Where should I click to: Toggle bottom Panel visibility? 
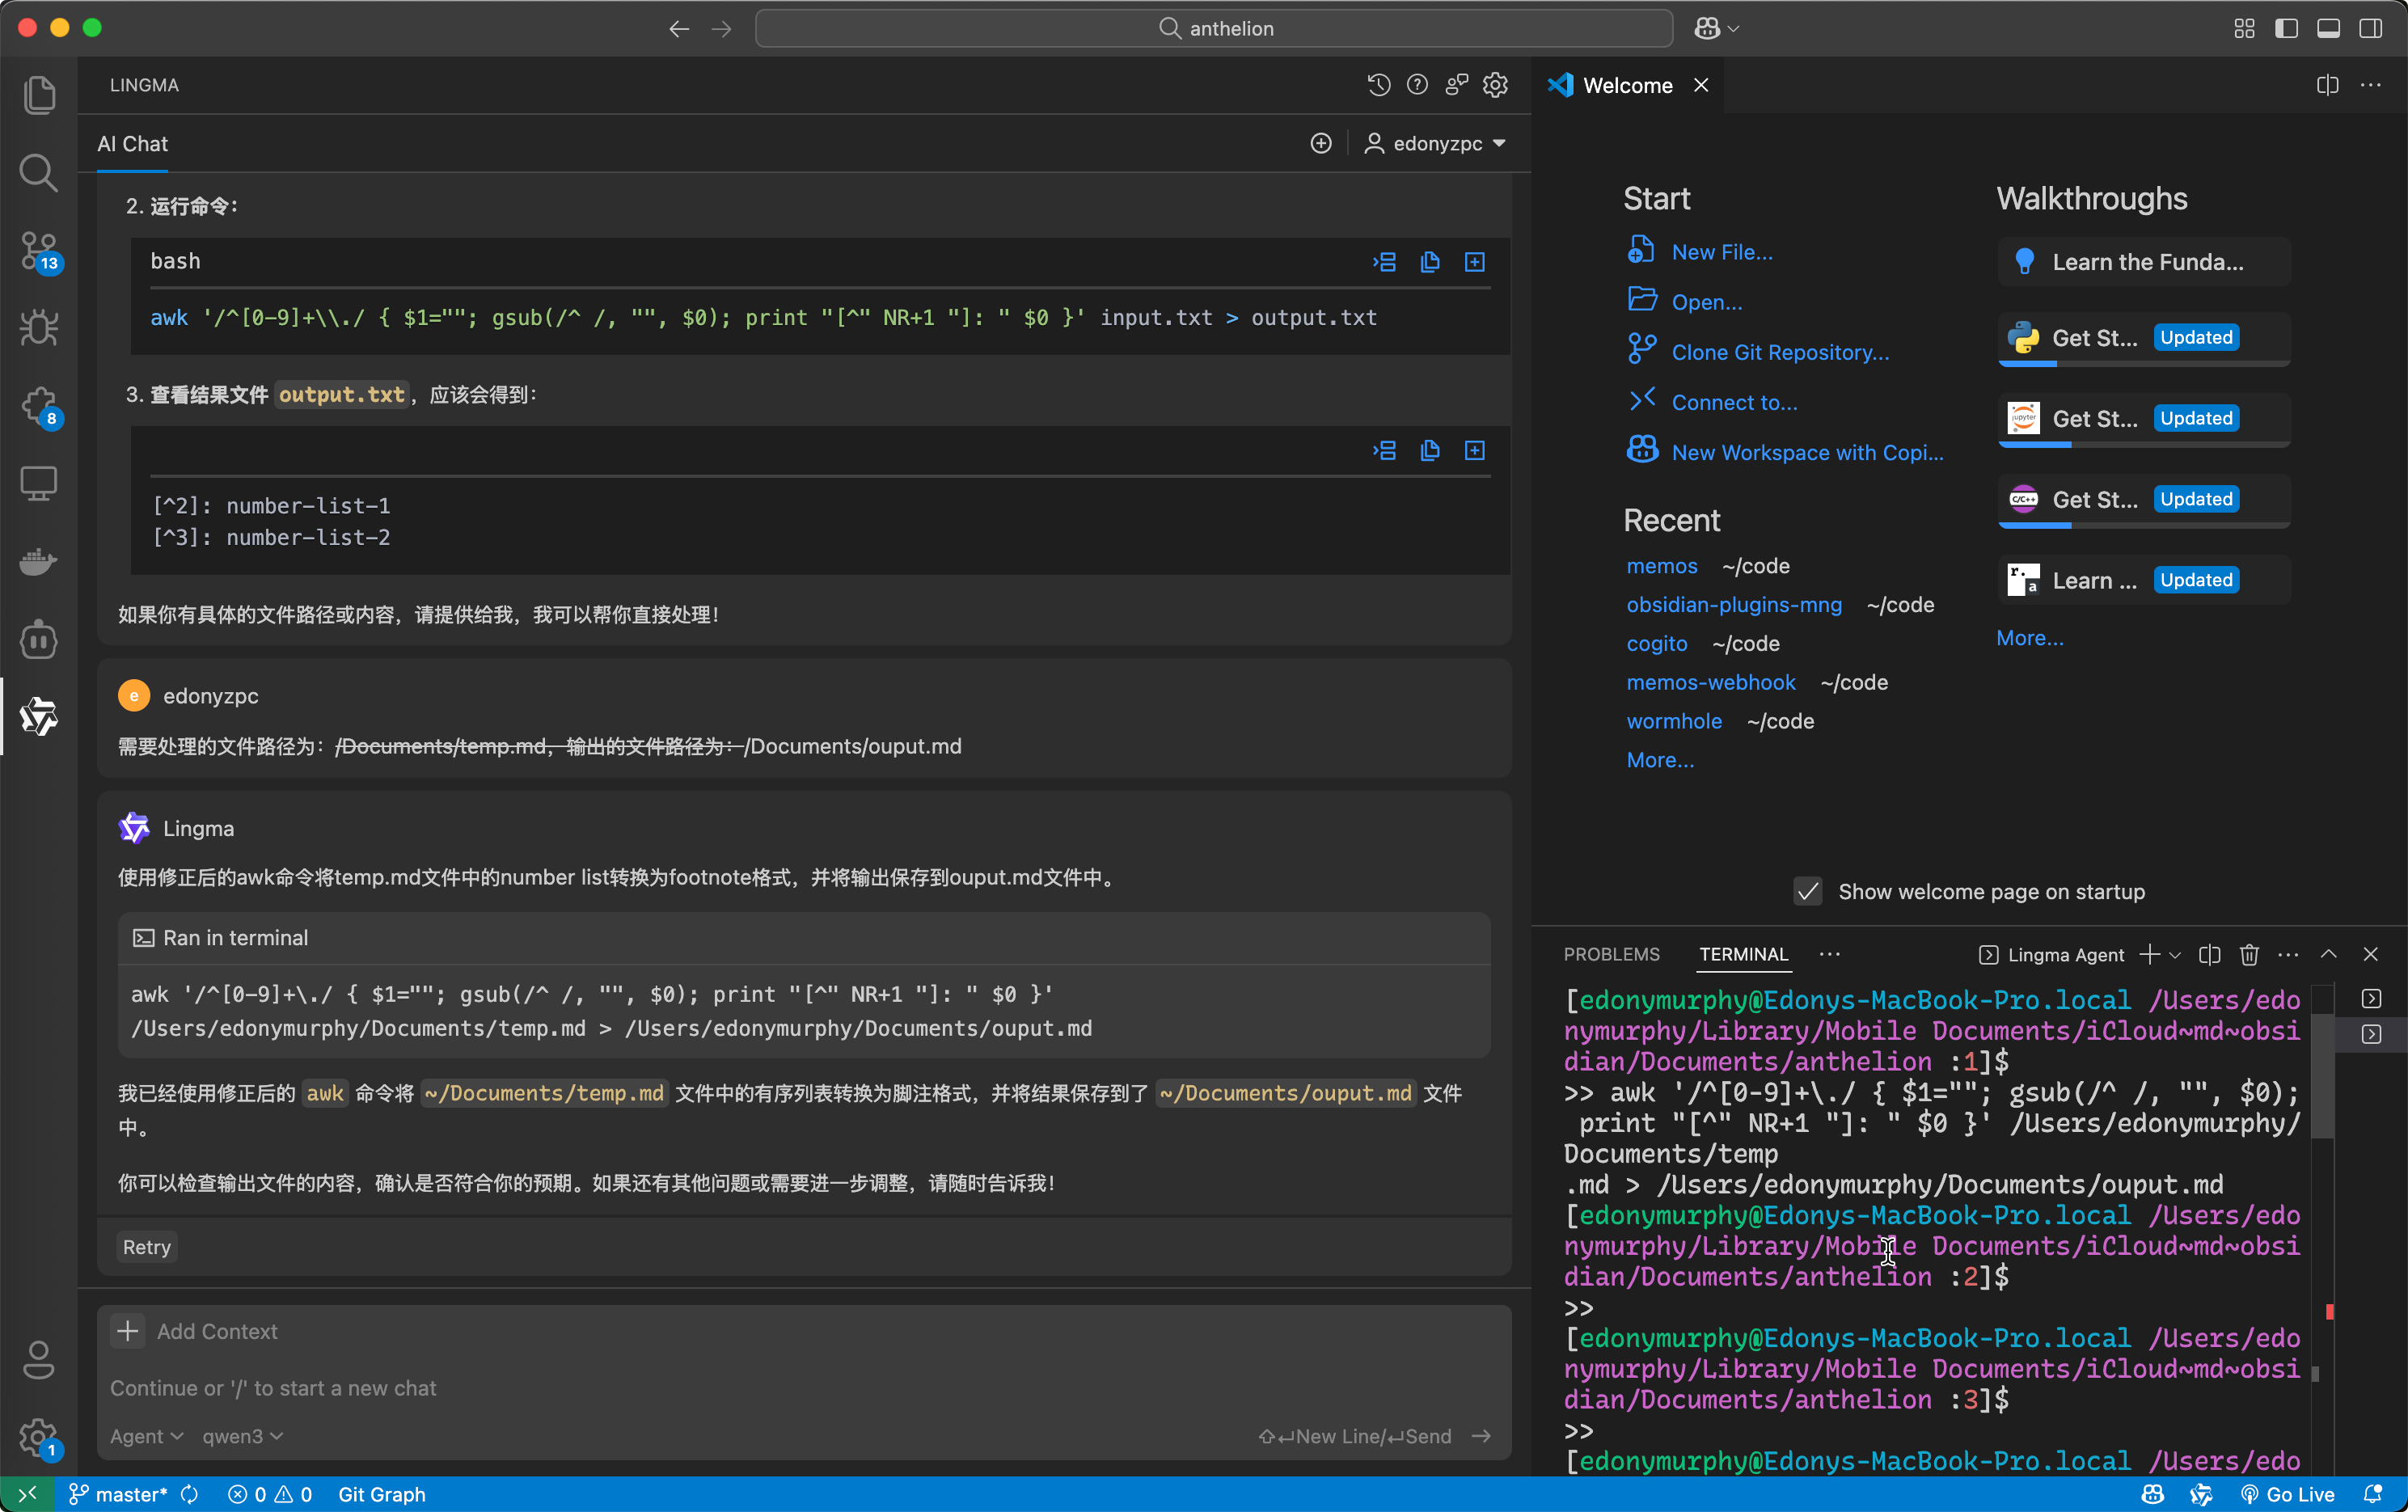2328,28
